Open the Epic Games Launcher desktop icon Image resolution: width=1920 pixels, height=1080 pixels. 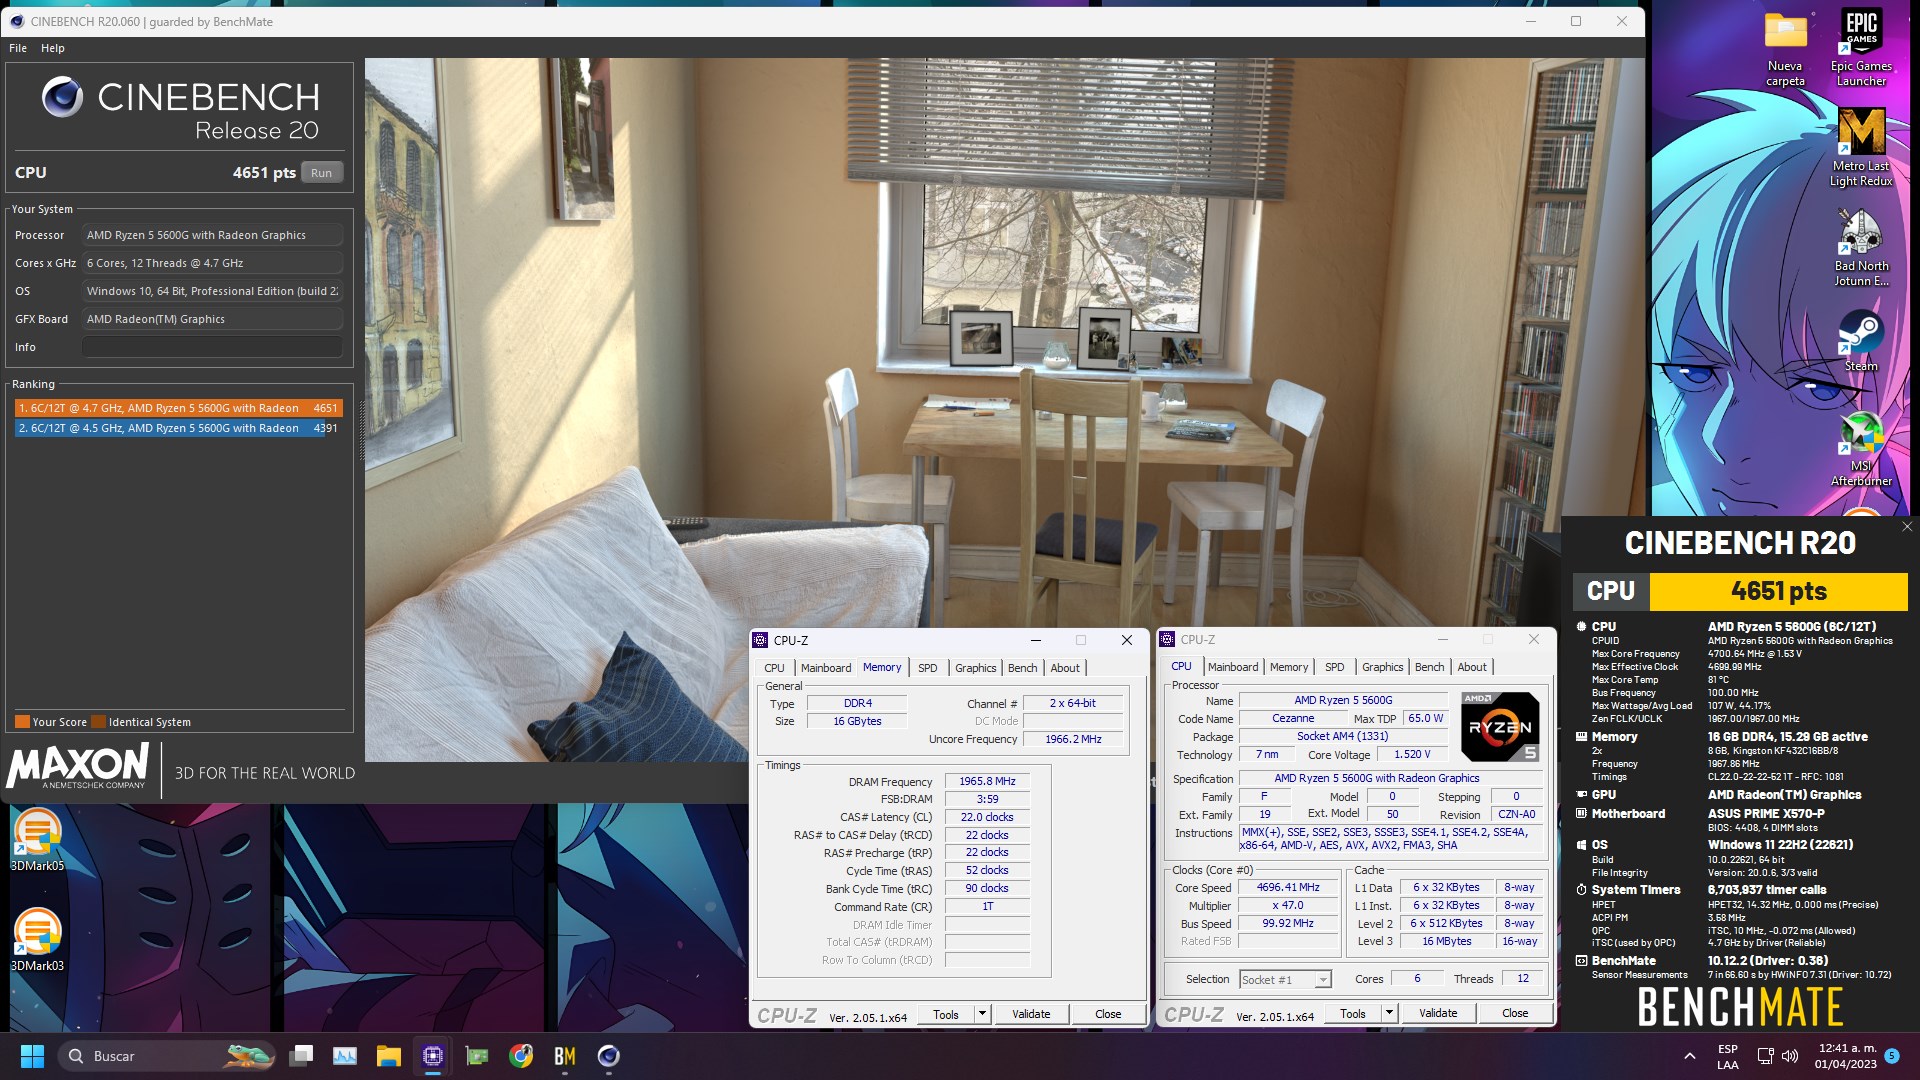point(1861,47)
